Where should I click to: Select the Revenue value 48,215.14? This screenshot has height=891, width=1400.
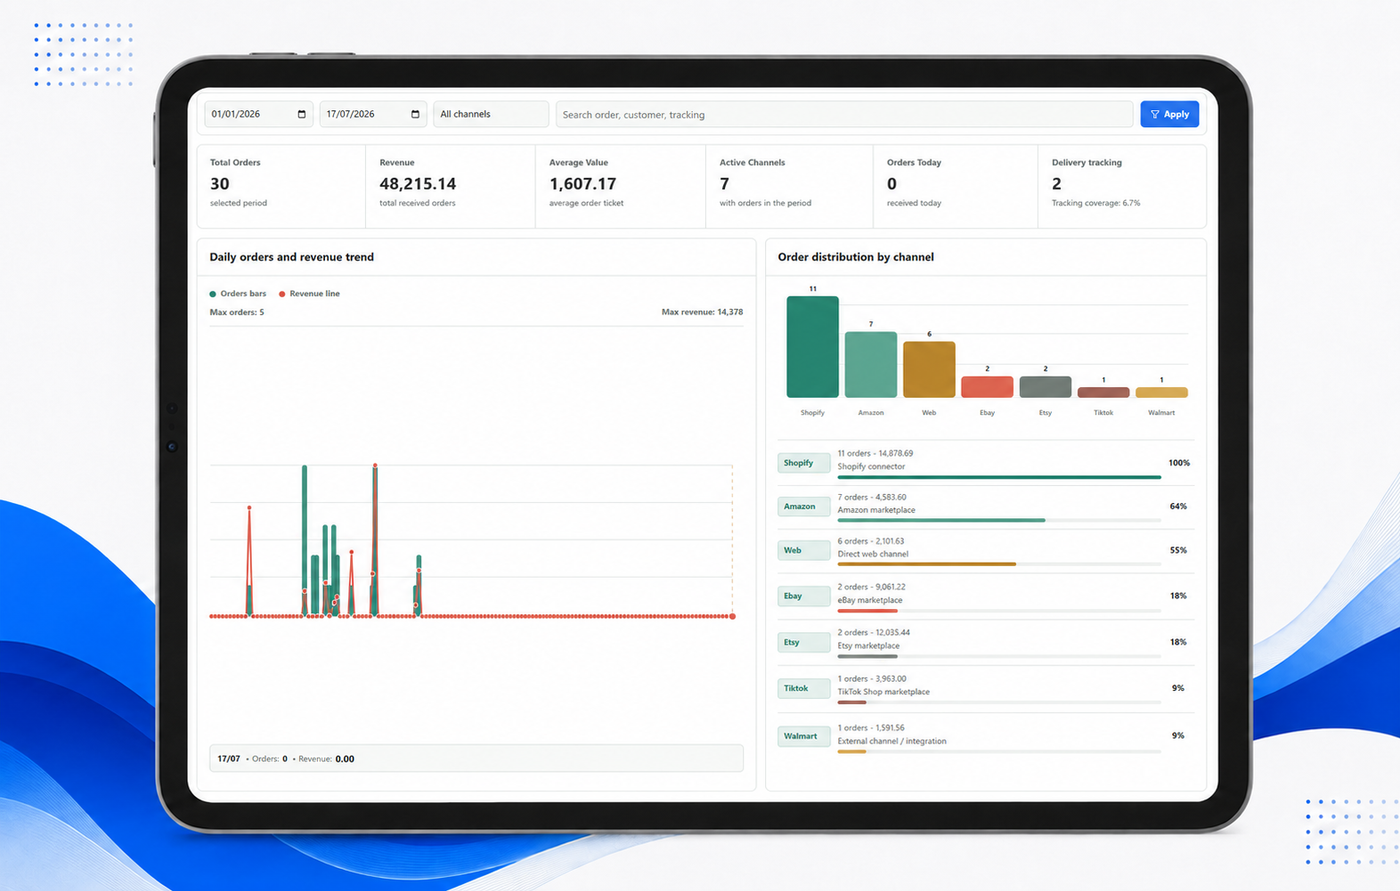pos(418,184)
